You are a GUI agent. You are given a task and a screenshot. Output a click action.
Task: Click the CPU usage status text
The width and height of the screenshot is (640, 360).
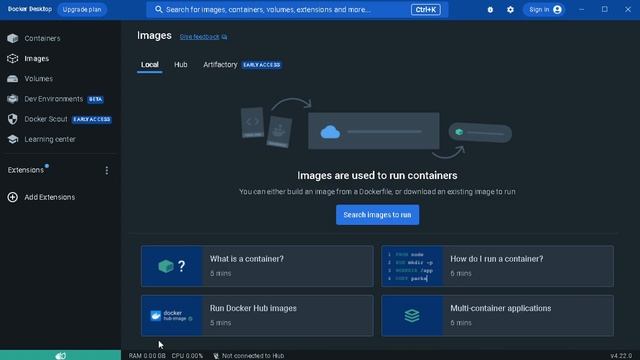tap(187, 356)
